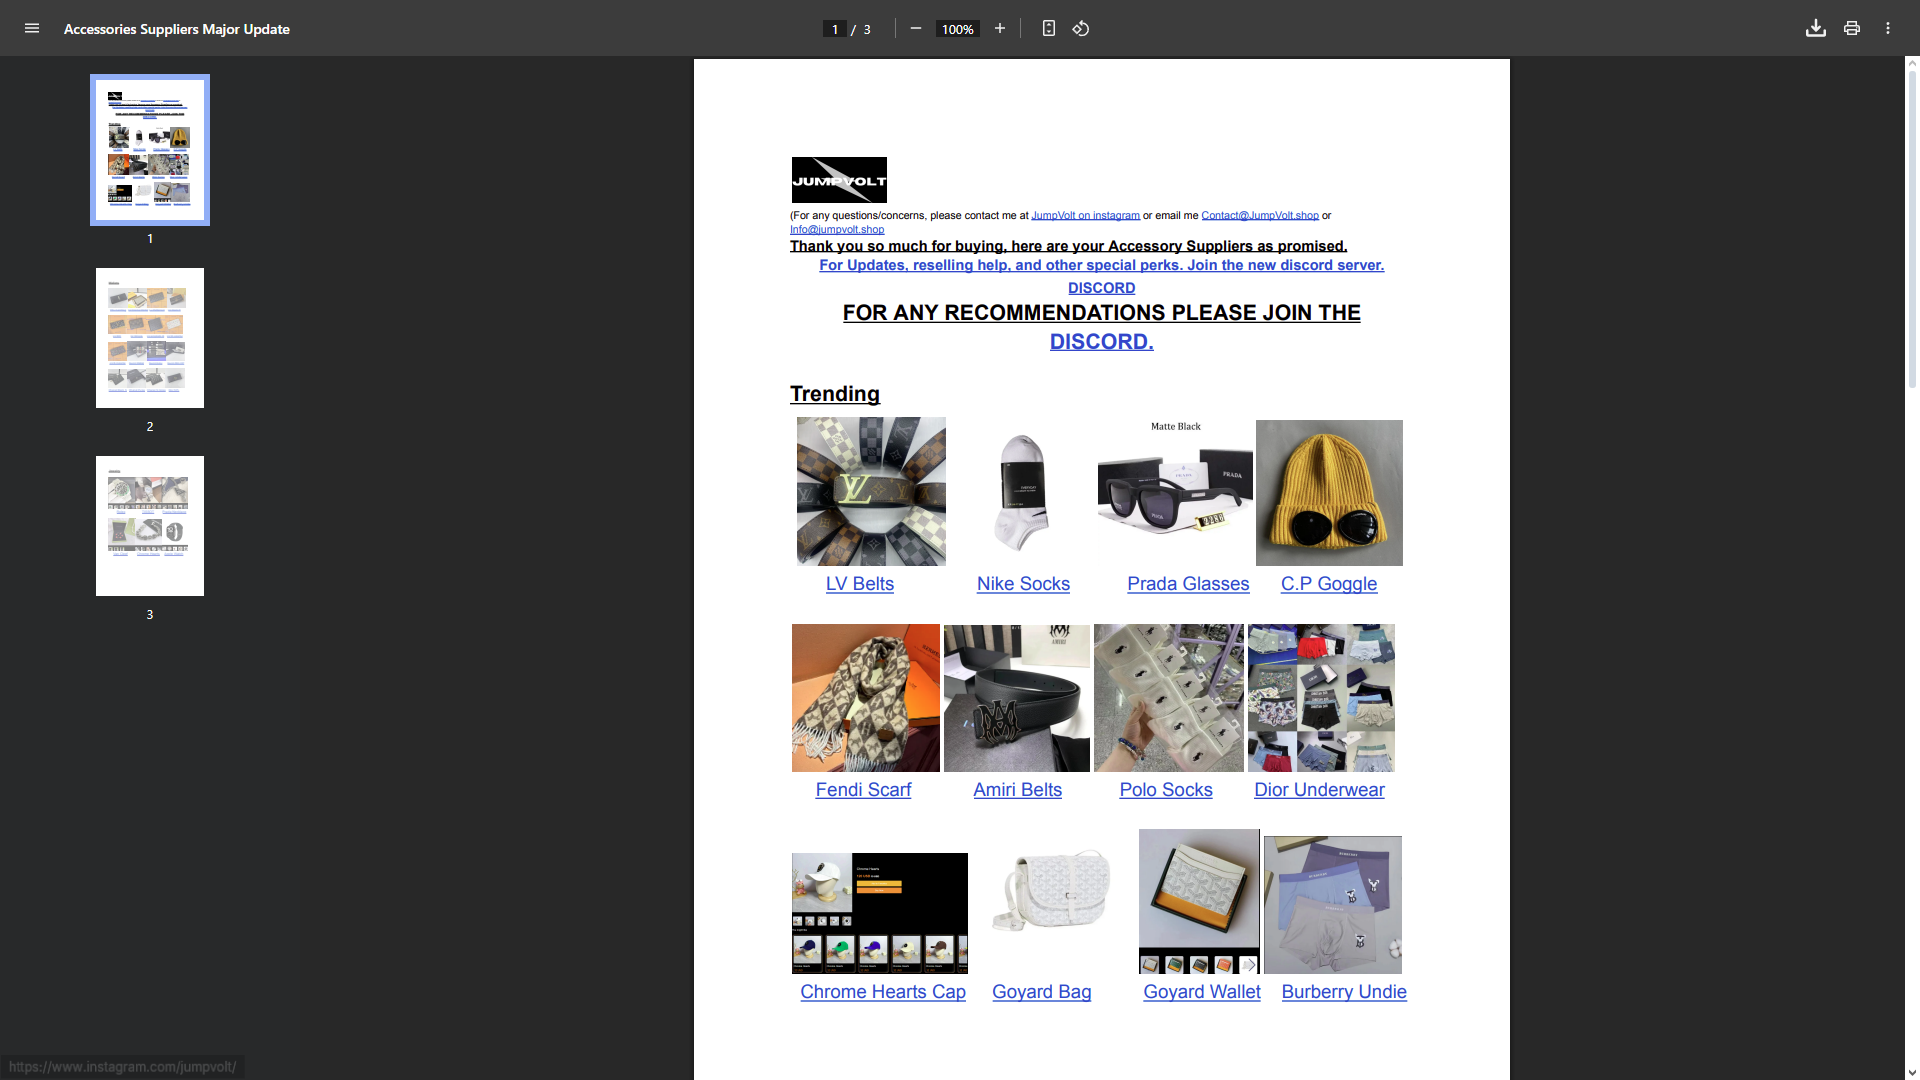The width and height of the screenshot is (1920, 1080).
Task: Click the fit to page icon
Action: 1048,29
